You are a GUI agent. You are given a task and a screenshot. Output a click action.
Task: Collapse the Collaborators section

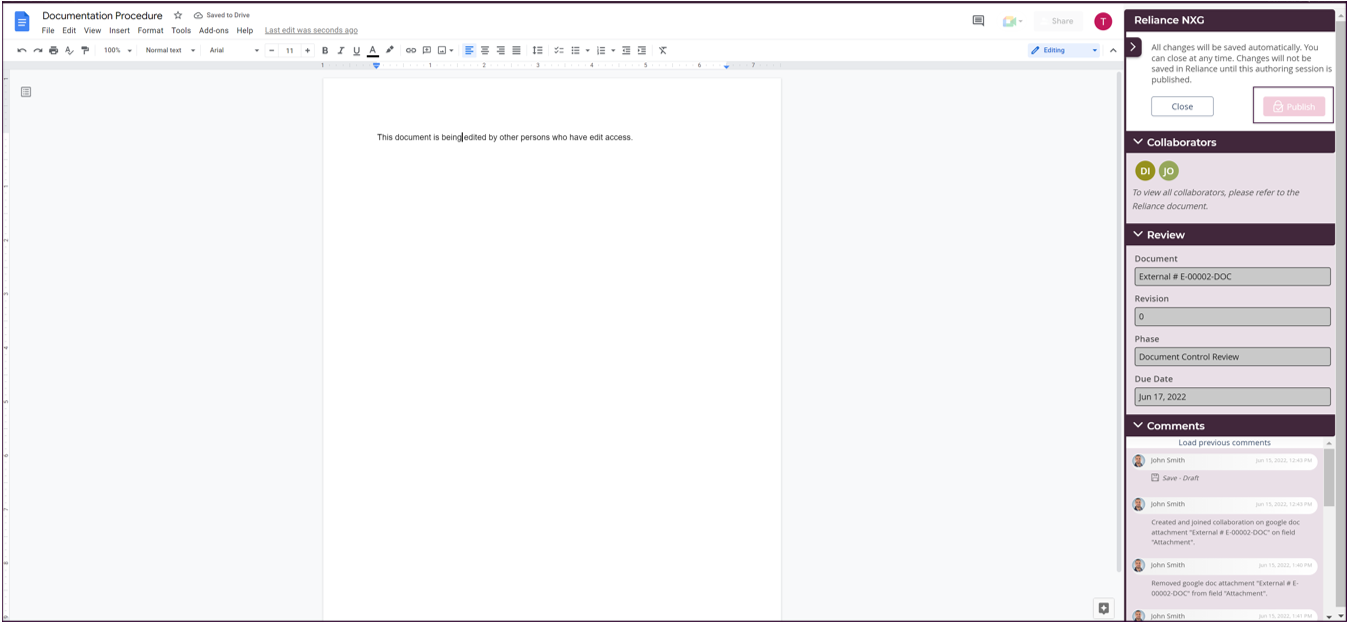coord(1138,142)
